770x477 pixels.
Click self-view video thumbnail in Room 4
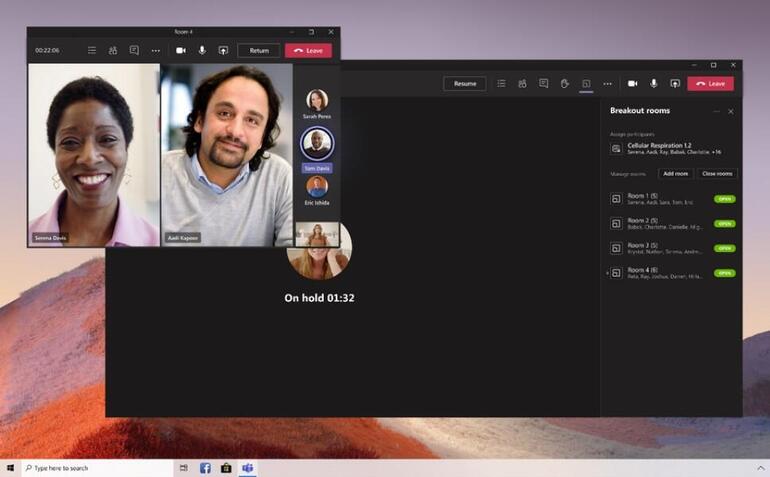click(x=317, y=234)
